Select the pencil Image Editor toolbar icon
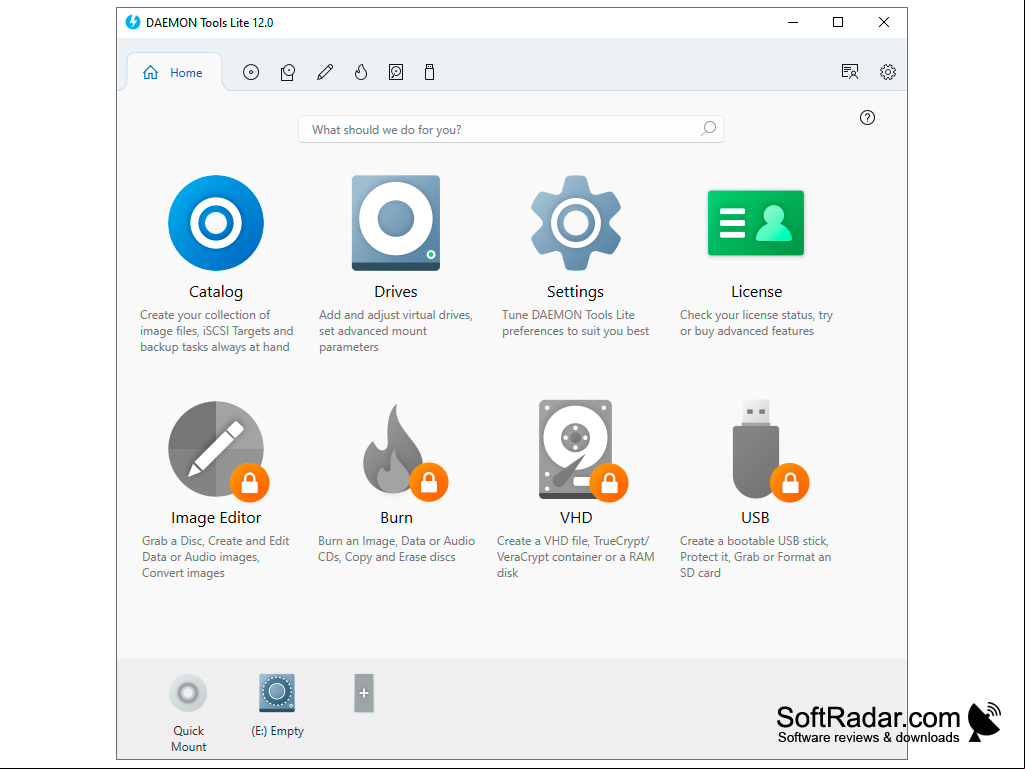 point(325,73)
